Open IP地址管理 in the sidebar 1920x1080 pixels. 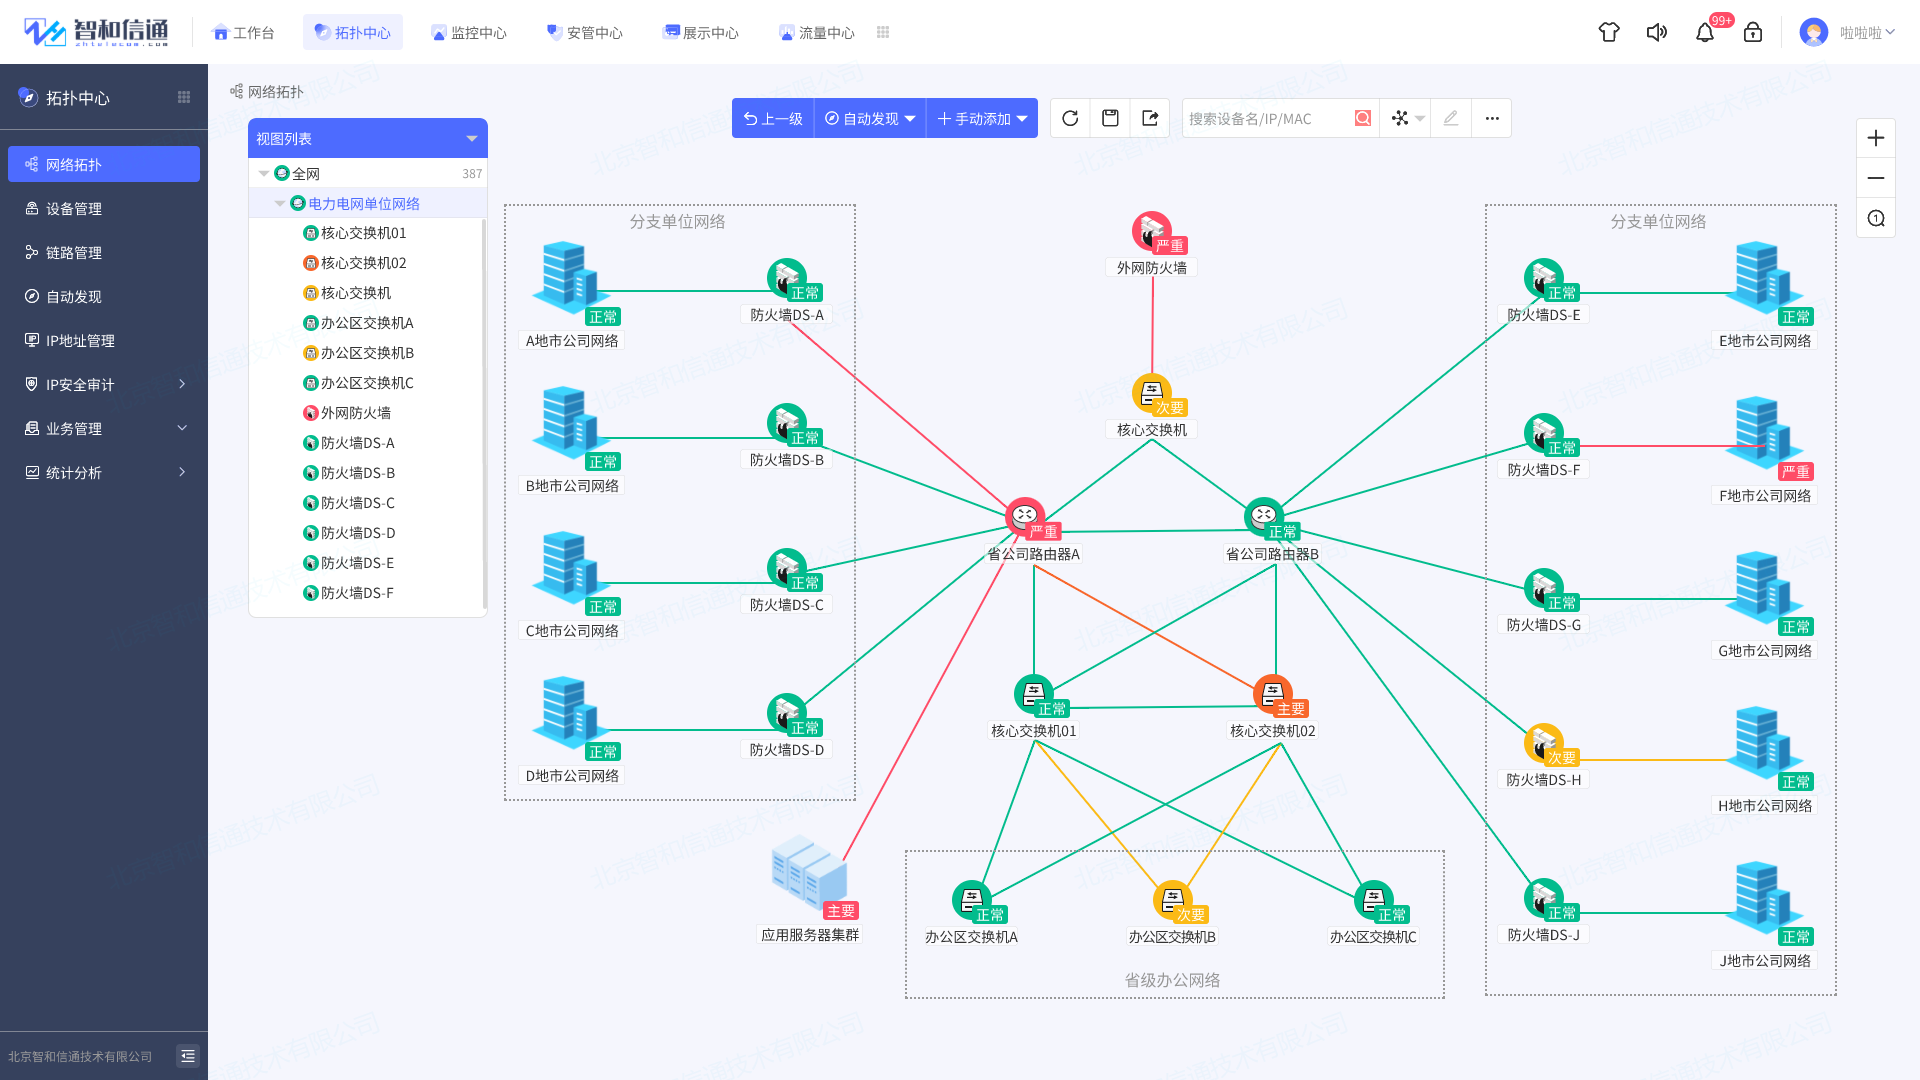pyautogui.click(x=104, y=340)
